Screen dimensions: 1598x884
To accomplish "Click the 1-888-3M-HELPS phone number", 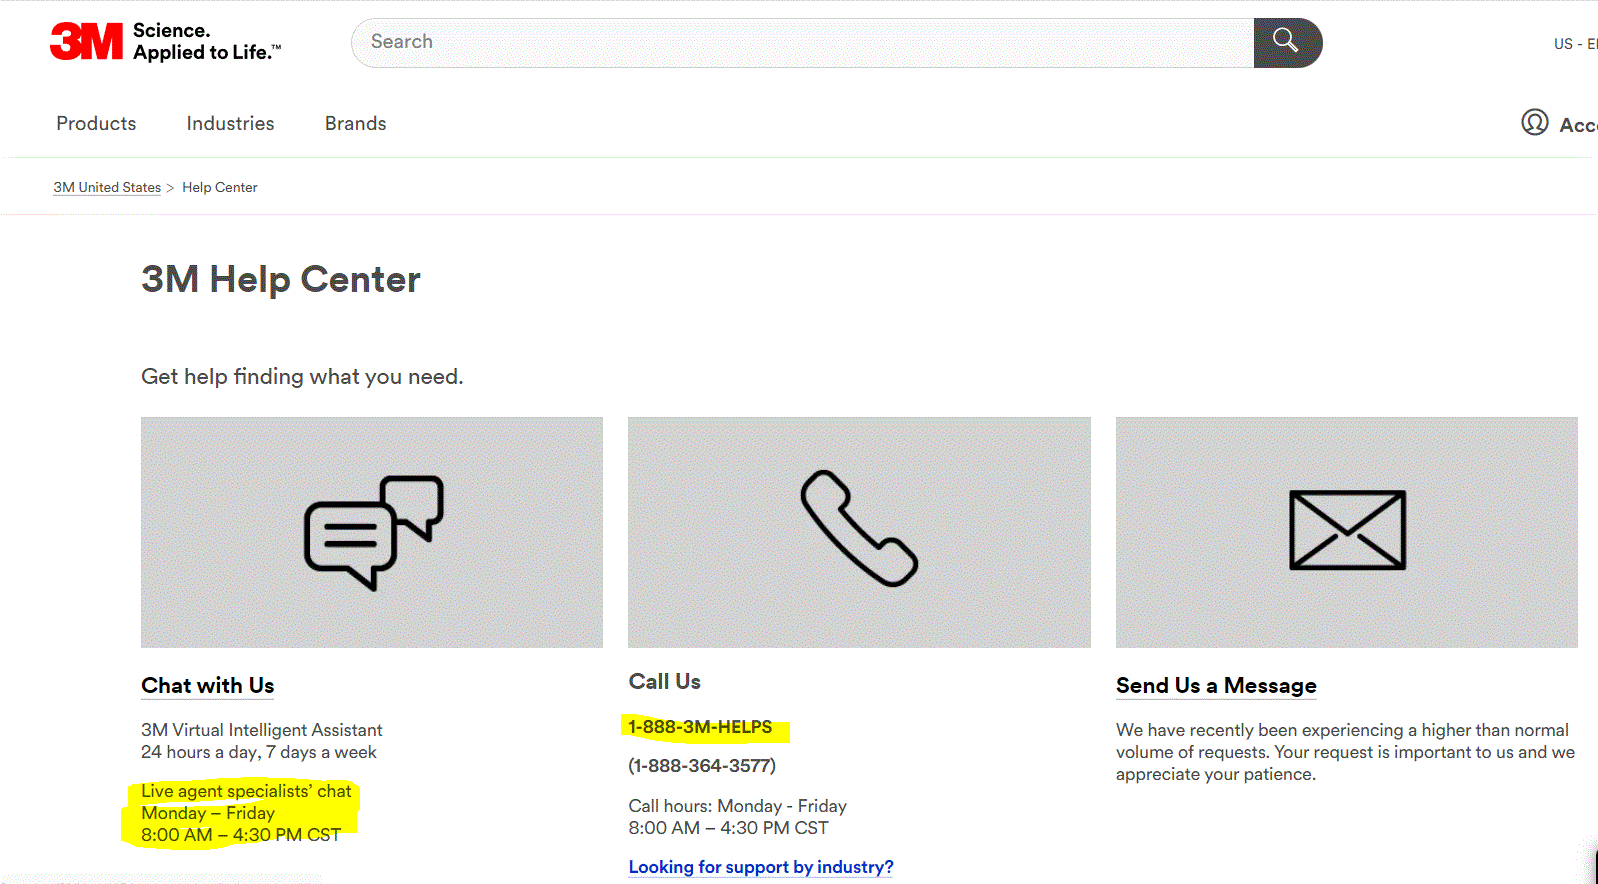I will coord(700,727).
